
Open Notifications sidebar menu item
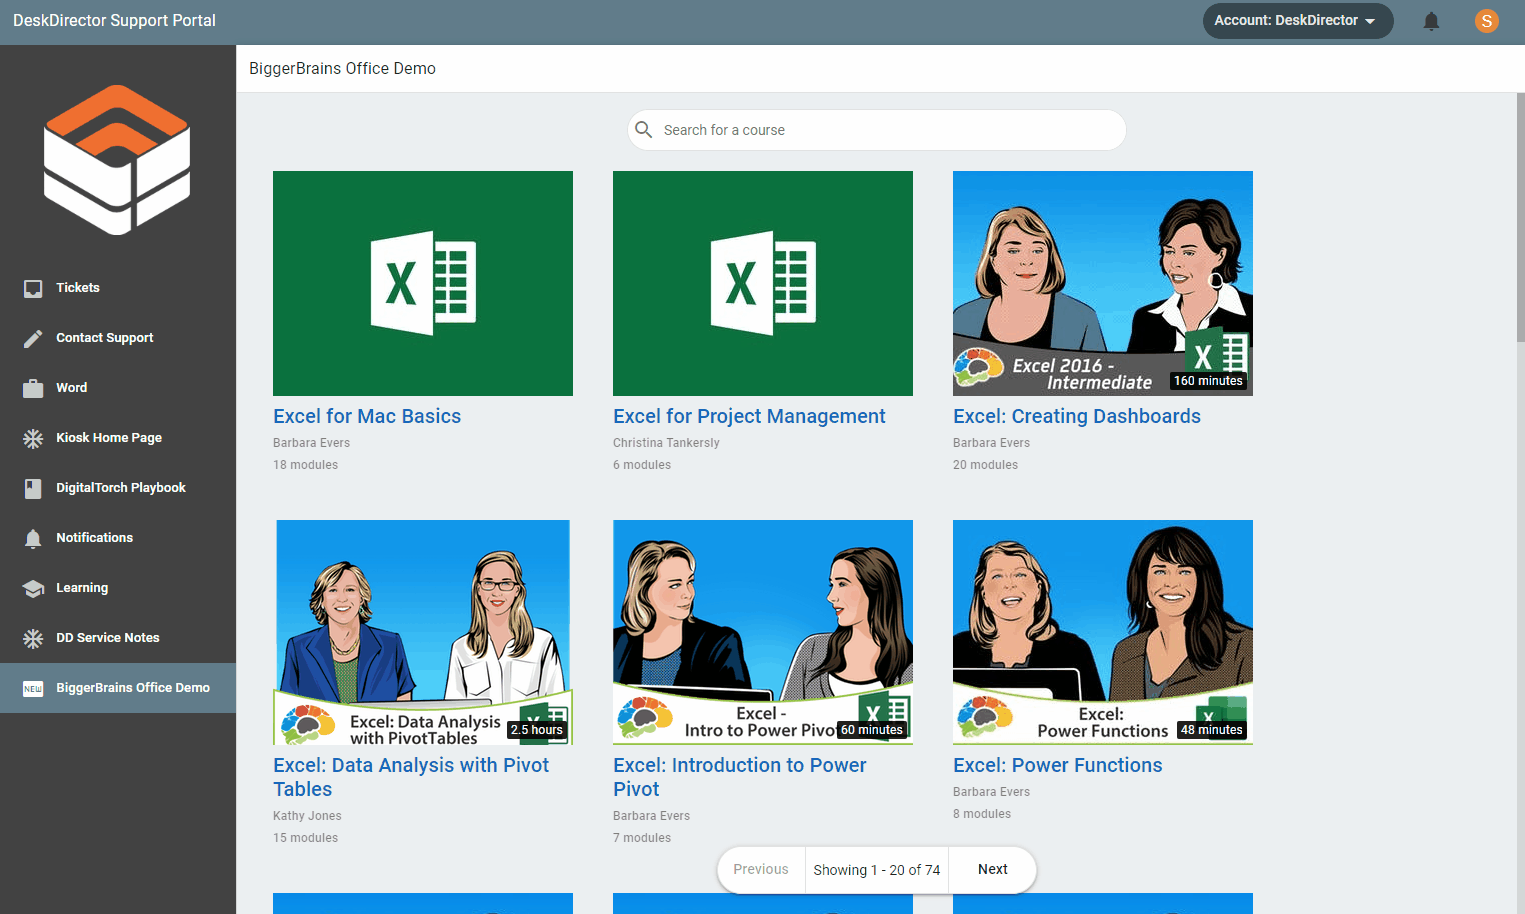click(x=118, y=538)
